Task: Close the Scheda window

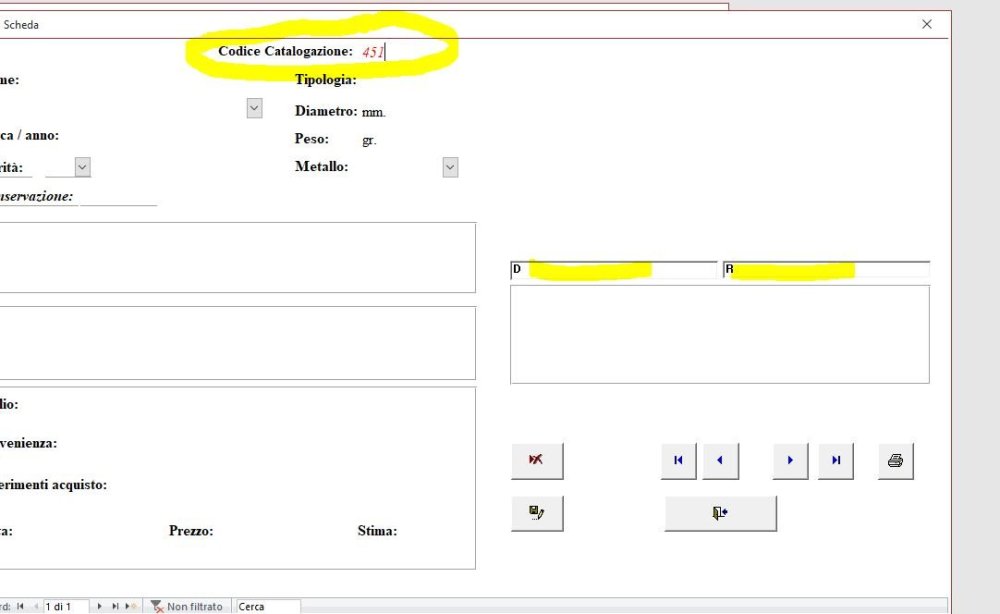Action: click(x=927, y=24)
